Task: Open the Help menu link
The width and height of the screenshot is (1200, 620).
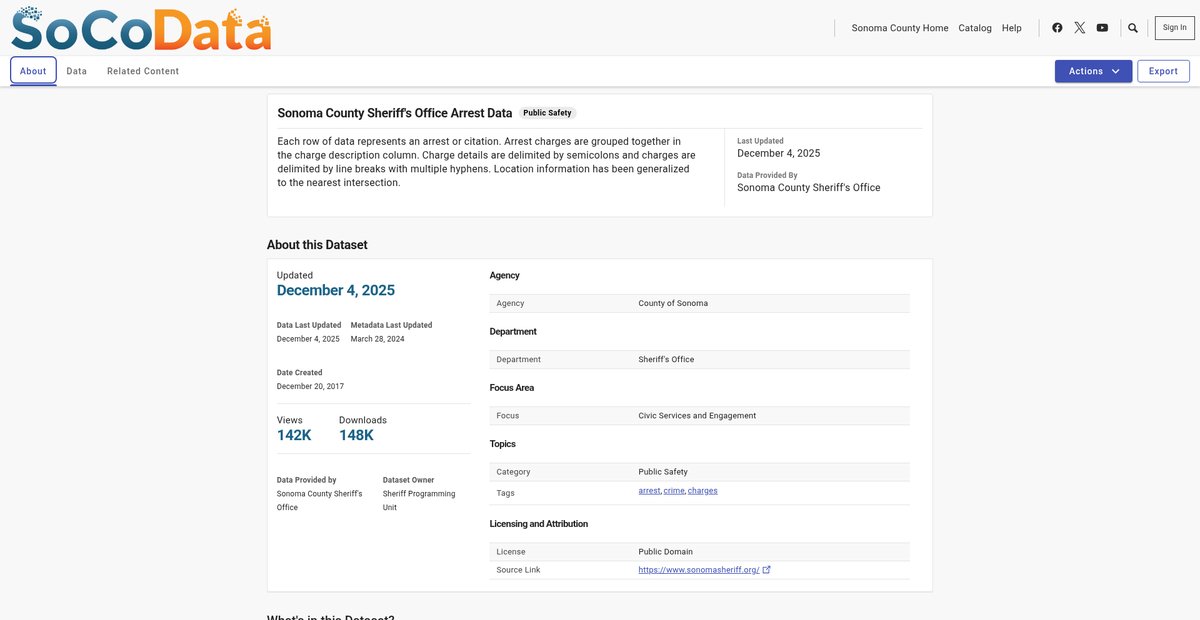Action: pos(1012,28)
